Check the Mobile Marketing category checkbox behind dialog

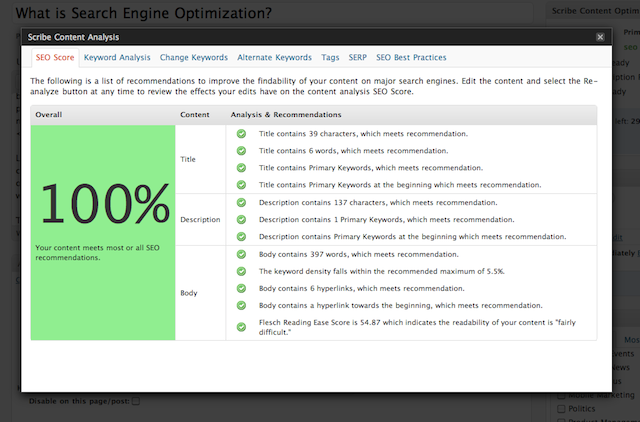[562, 395]
